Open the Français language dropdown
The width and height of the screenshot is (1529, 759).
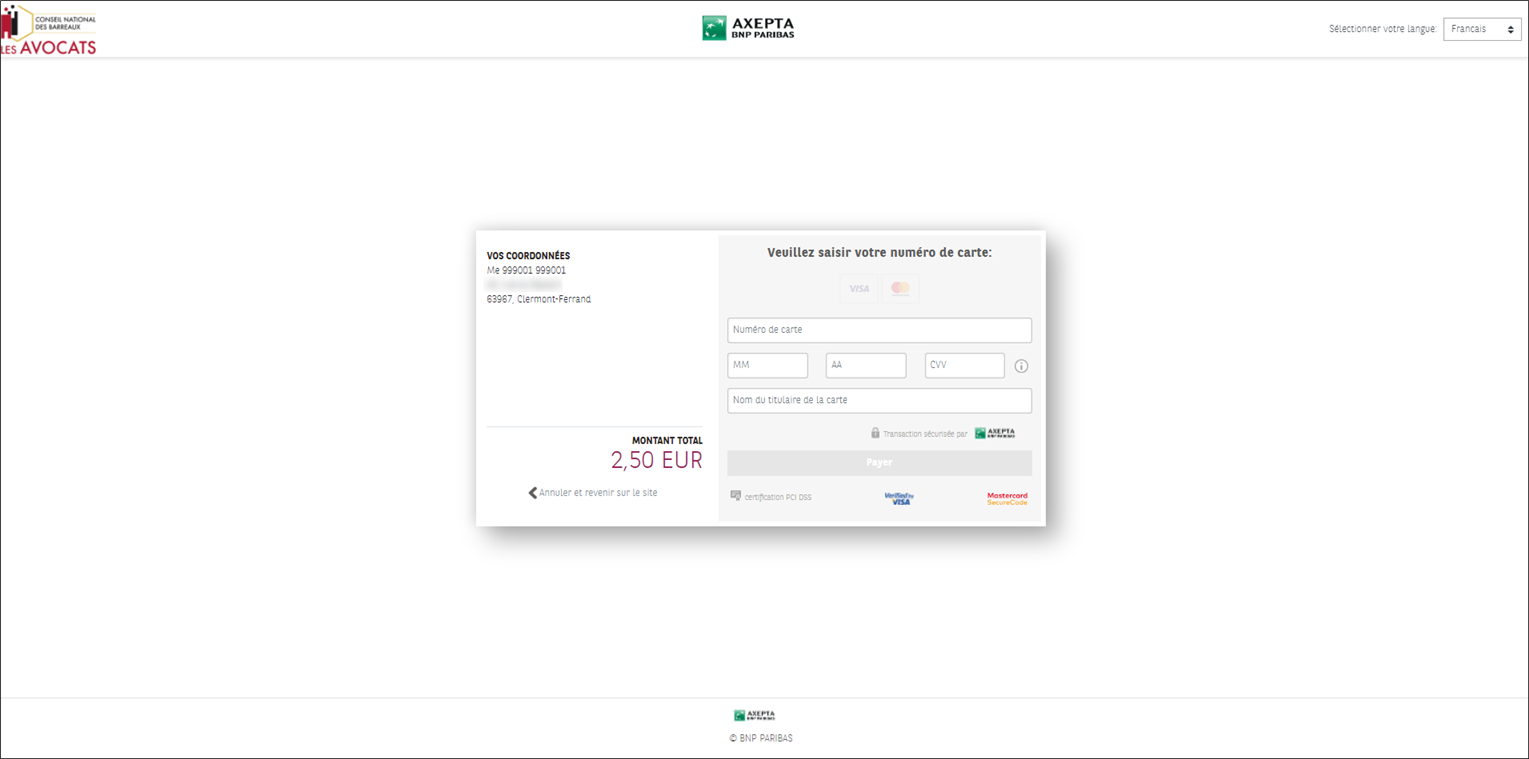click(1482, 29)
